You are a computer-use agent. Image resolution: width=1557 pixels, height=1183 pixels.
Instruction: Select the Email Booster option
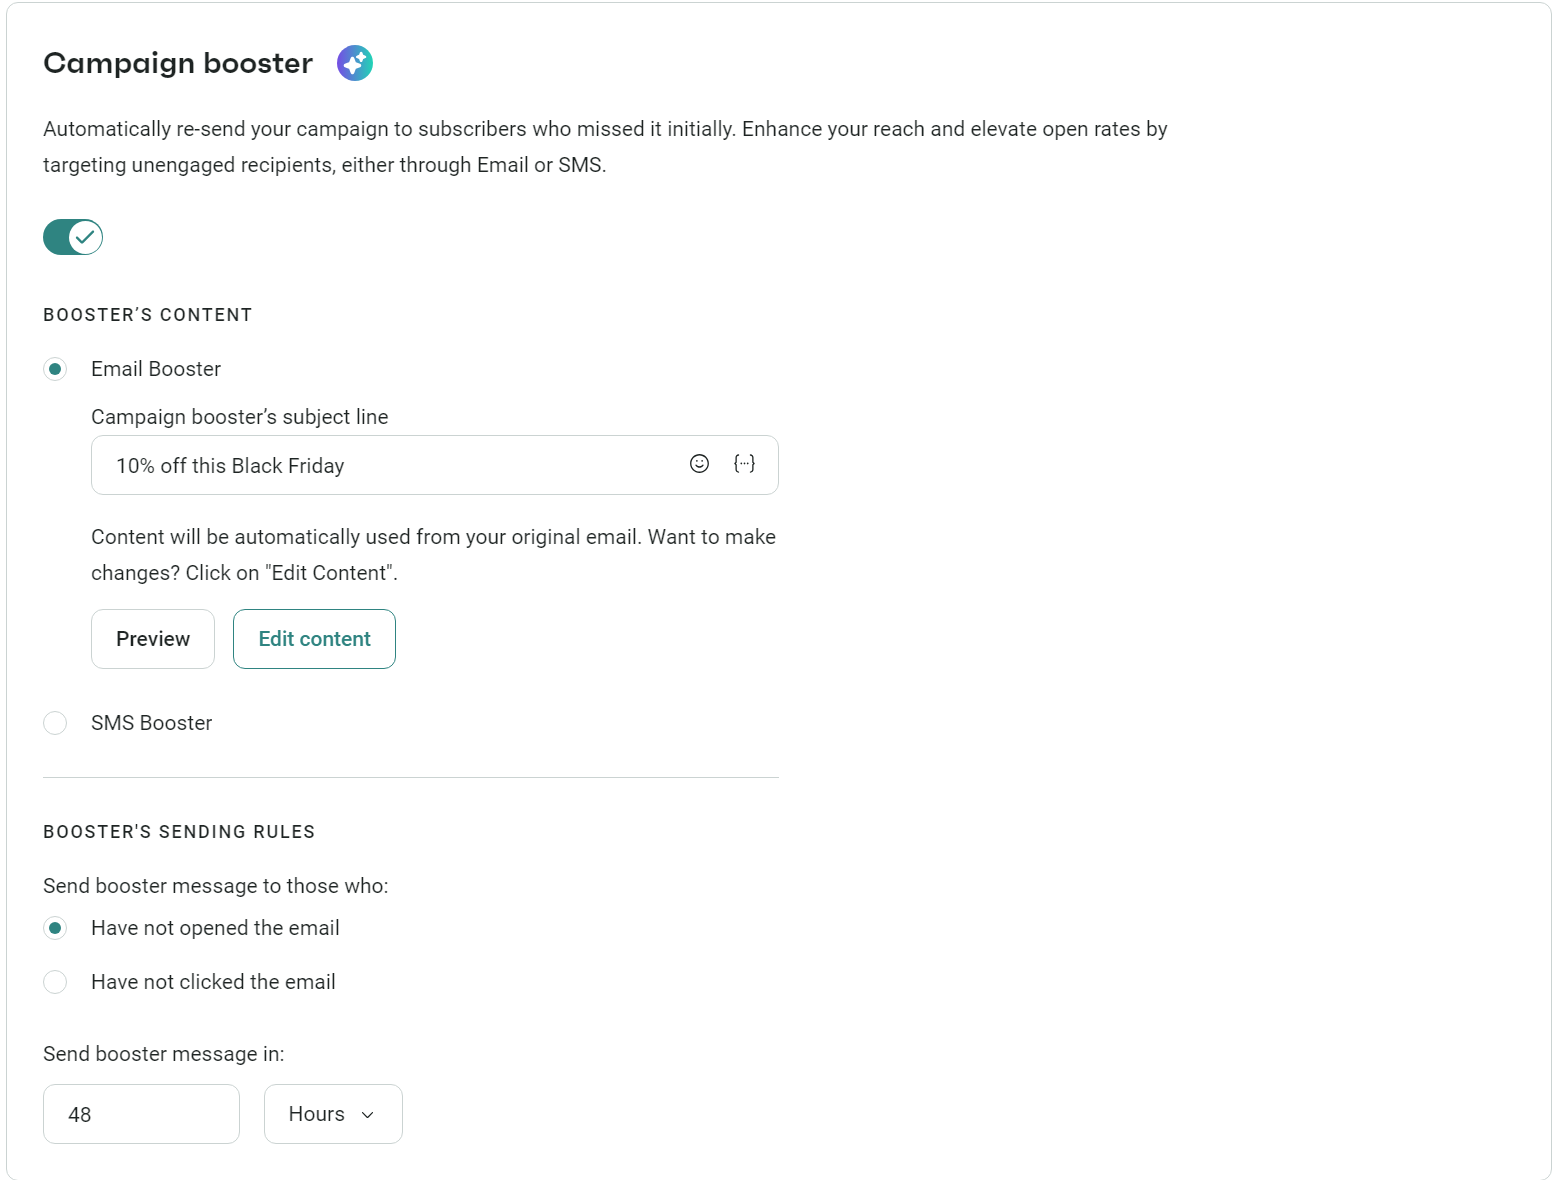(55, 368)
